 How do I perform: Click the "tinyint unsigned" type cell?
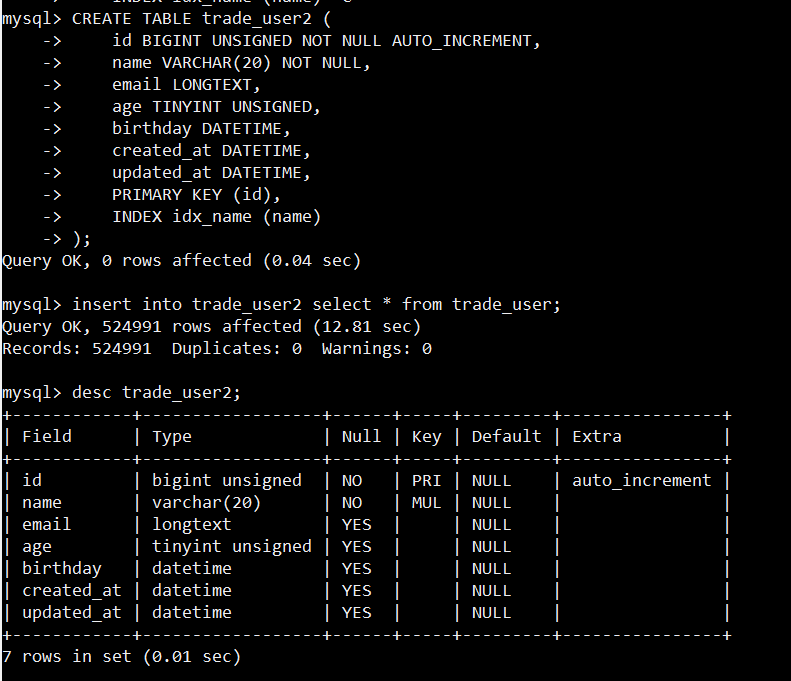tap(231, 546)
